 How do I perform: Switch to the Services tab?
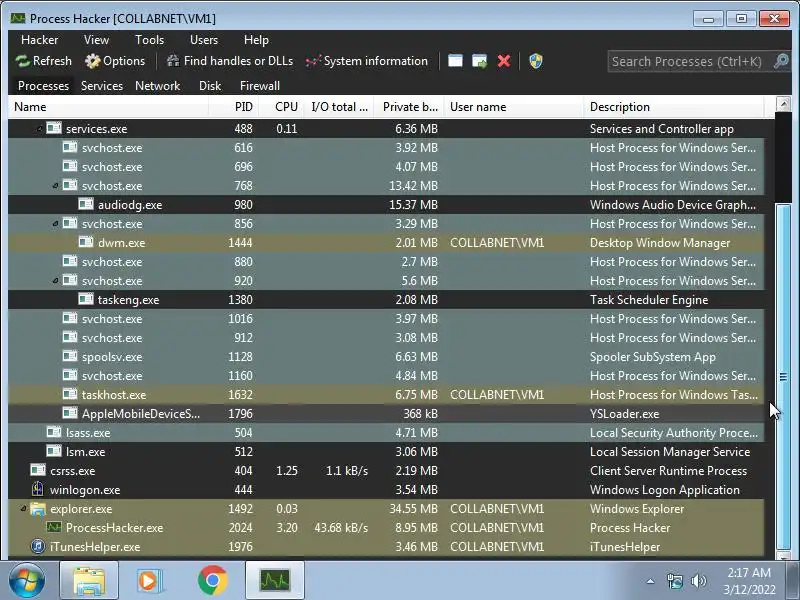pyautogui.click(x=102, y=86)
